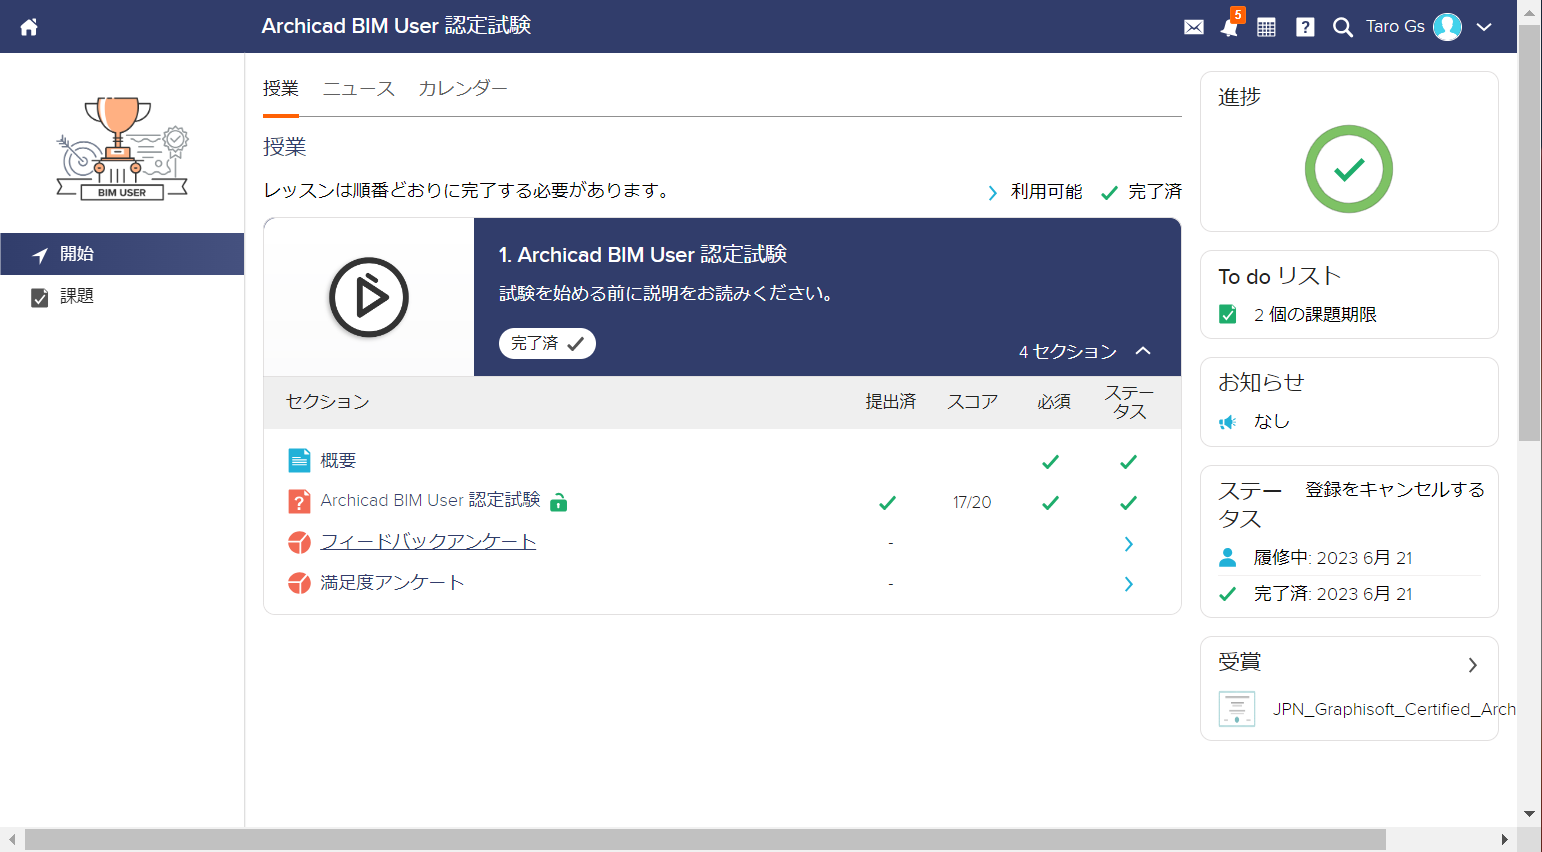Image resolution: width=1542 pixels, height=852 pixels.
Task: Click the To do list checkbox icon
Action: click(1228, 315)
